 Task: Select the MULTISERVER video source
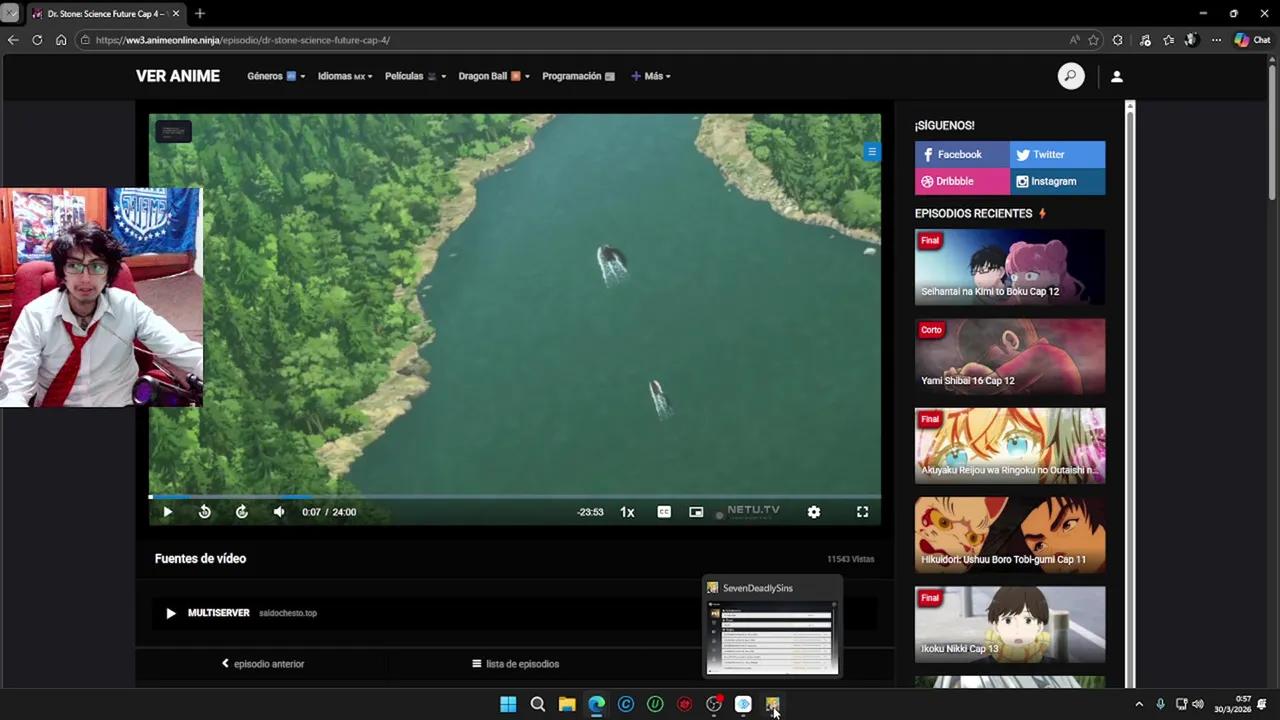coord(515,613)
